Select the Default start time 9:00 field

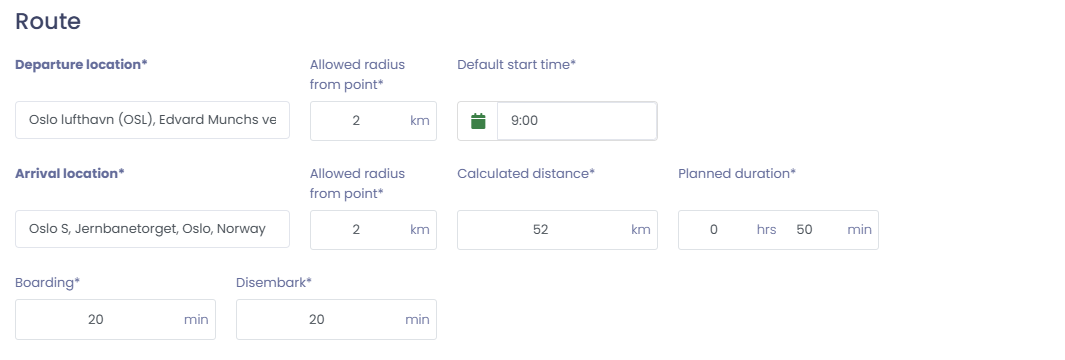[x=577, y=121]
